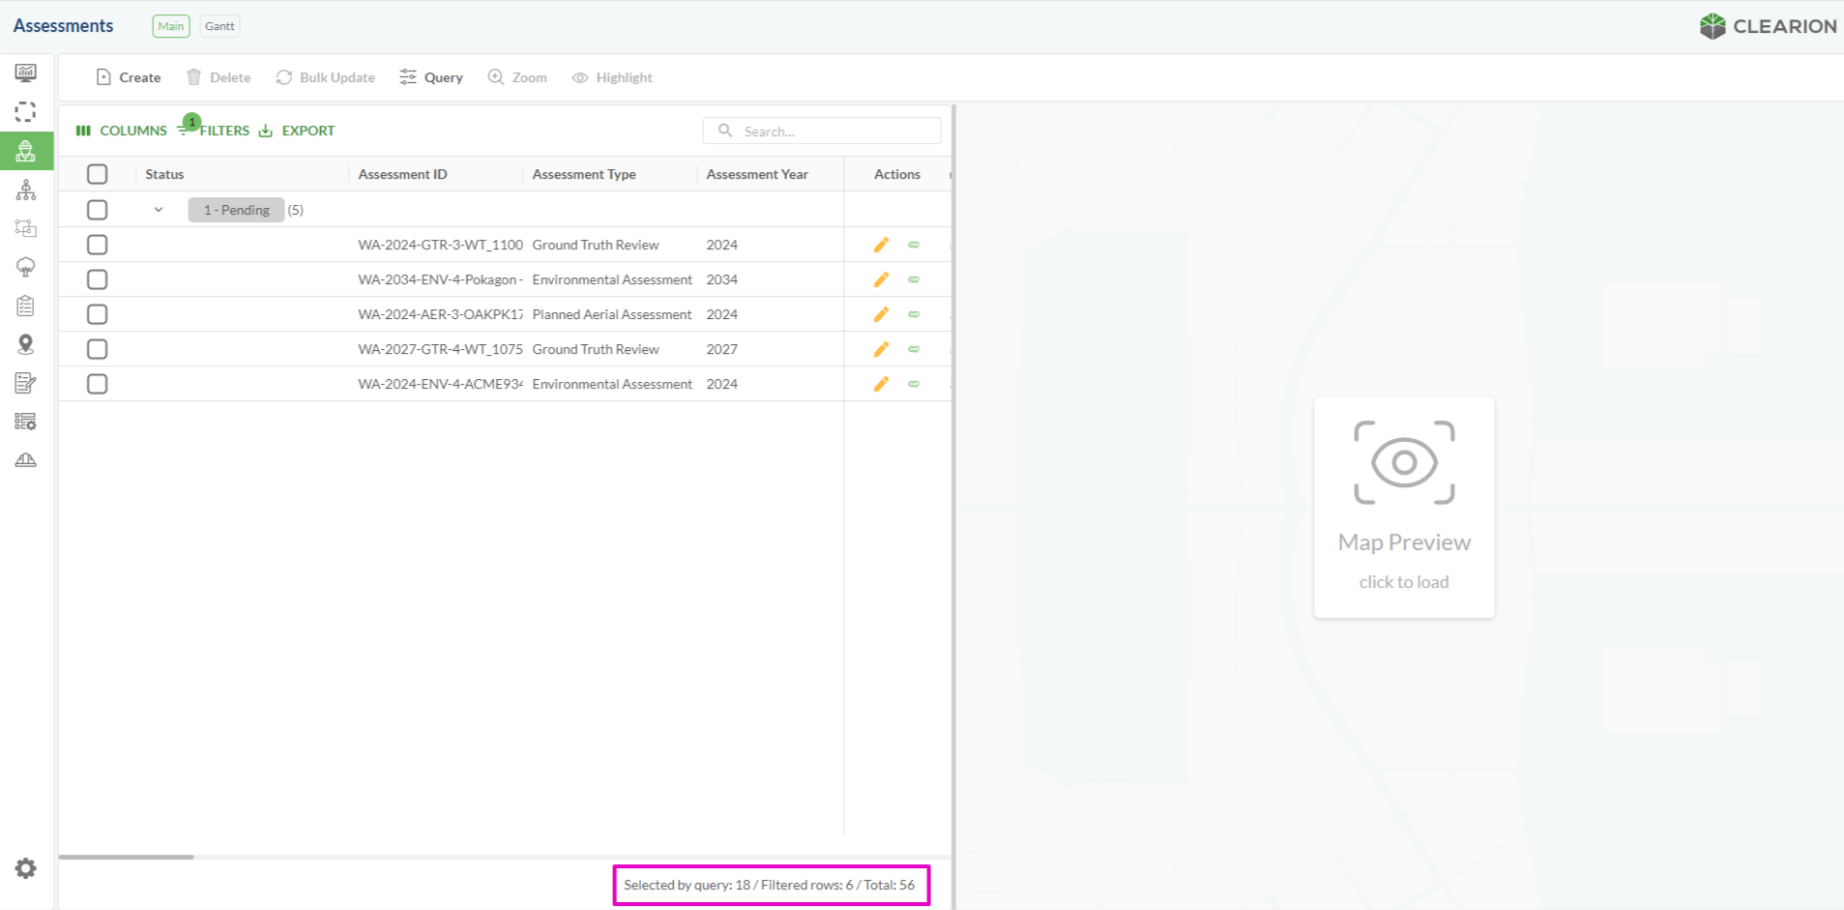
Task: Check the WA-2024-AER-3-OAKPK17 row checkbox
Action: [97, 314]
